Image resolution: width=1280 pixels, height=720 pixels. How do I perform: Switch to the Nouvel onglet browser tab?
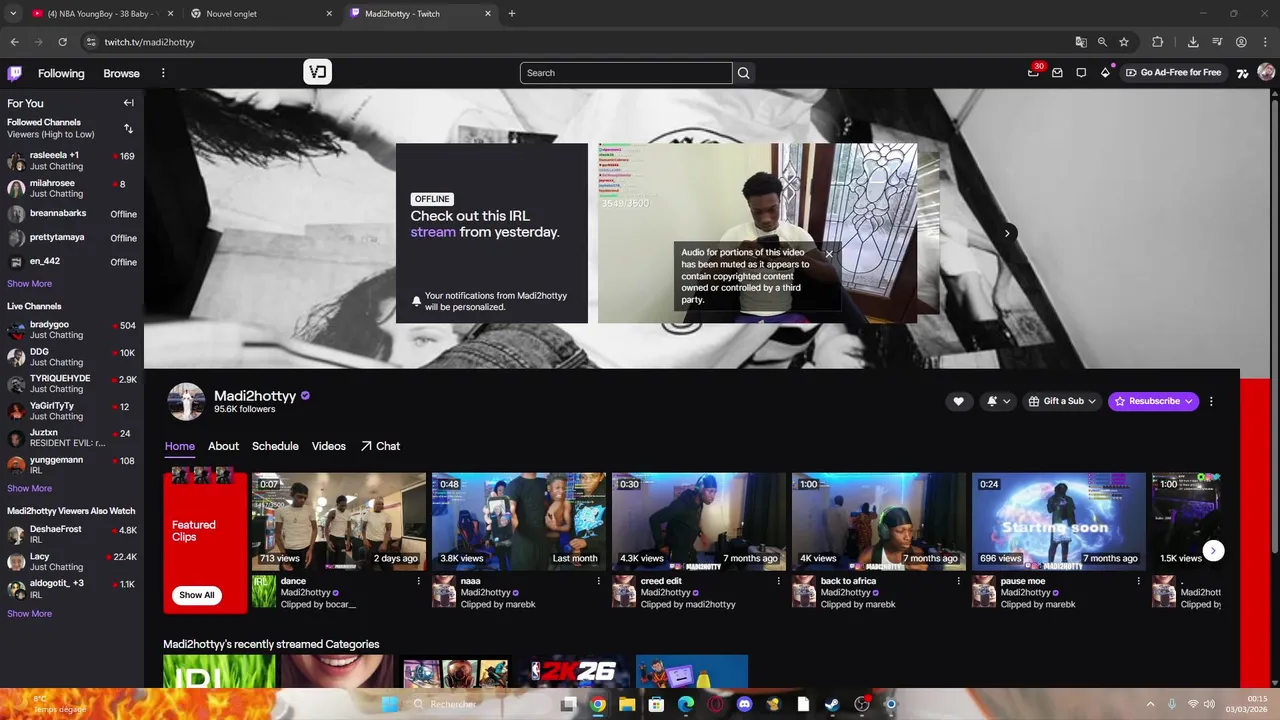click(x=262, y=14)
